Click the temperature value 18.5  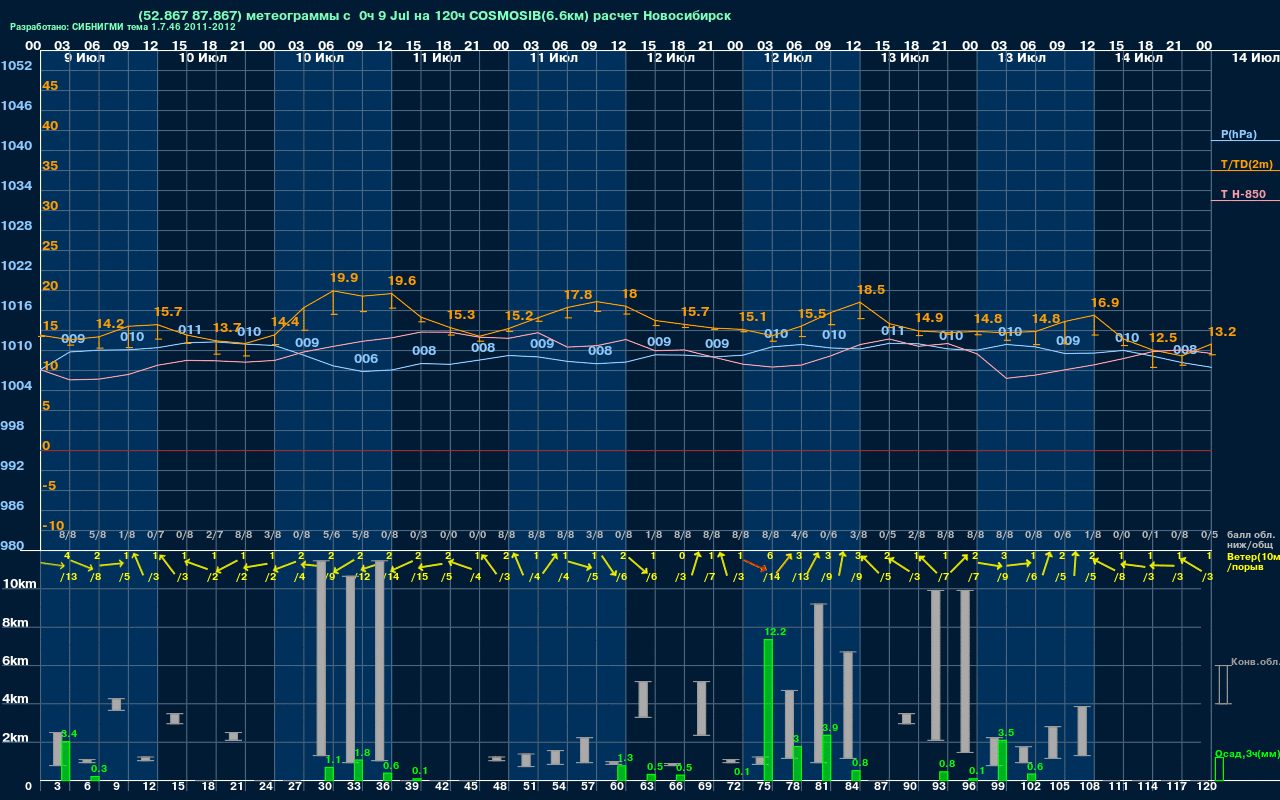coord(871,290)
